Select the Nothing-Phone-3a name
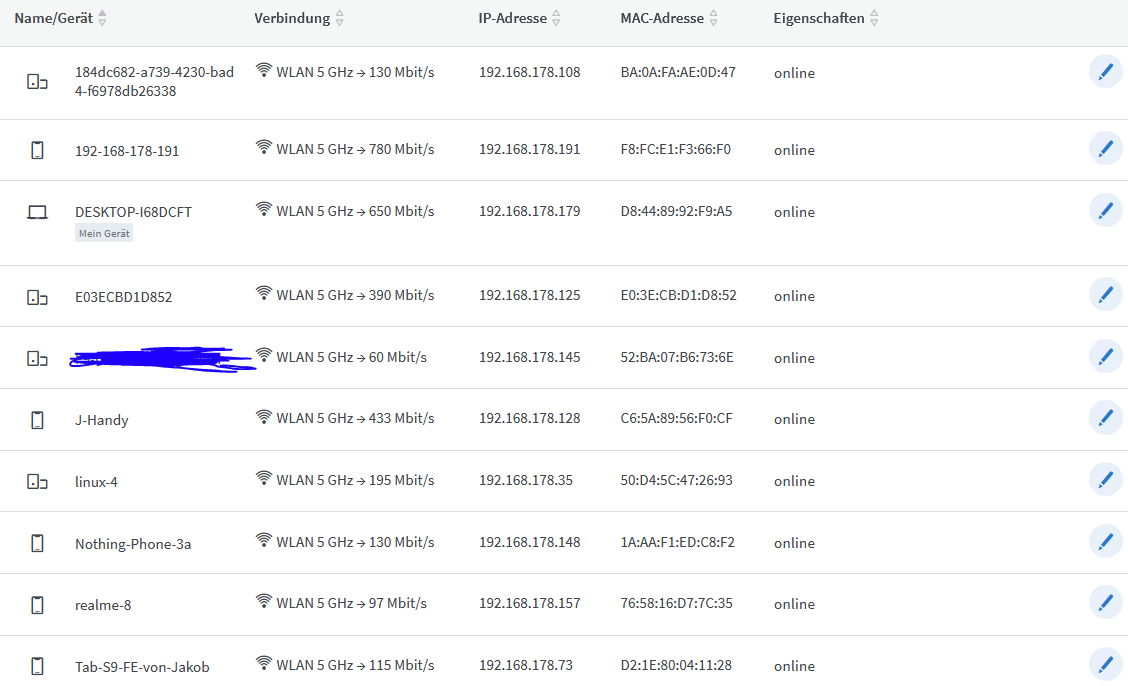 [133, 544]
